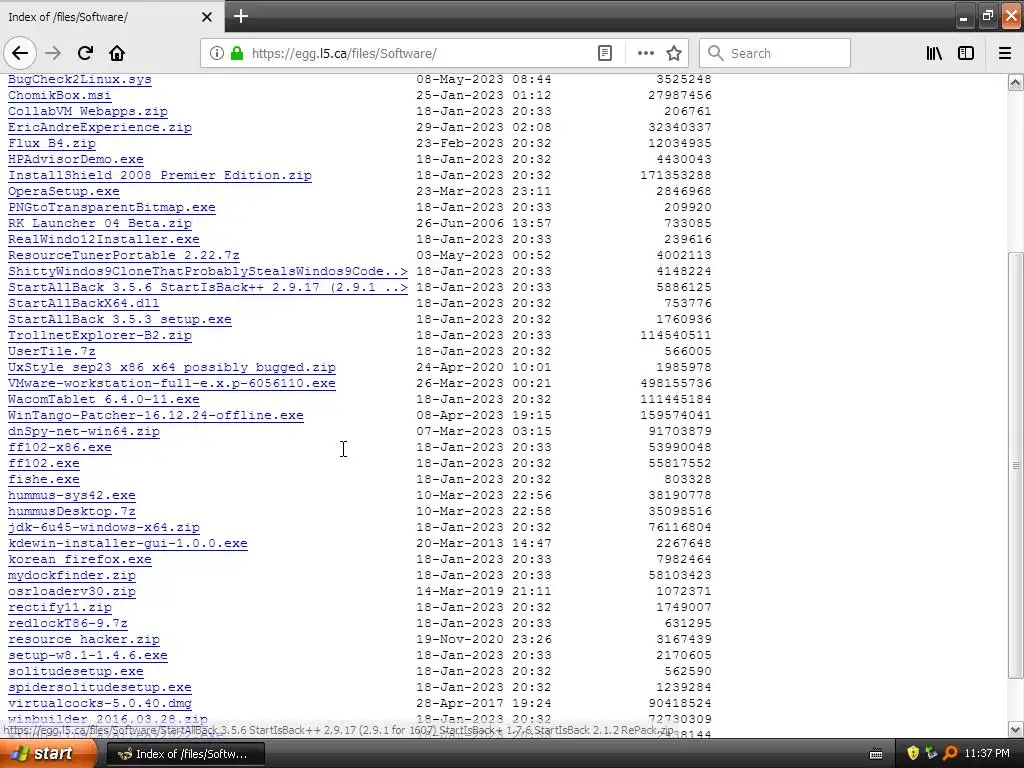This screenshot has width=1024, height=768.
Task: Open the hamburger application menu
Action: 1005,54
